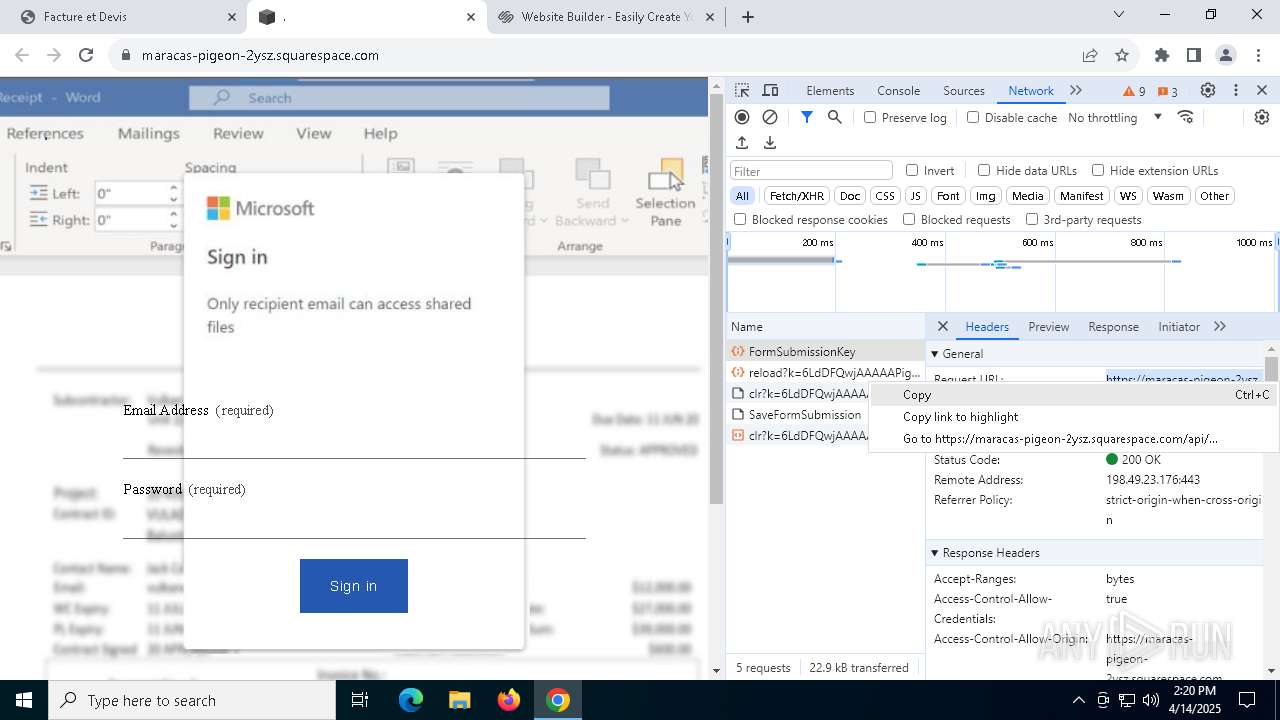Click the Password input field
Viewport: 1280px width, 720px height.
tap(354, 520)
